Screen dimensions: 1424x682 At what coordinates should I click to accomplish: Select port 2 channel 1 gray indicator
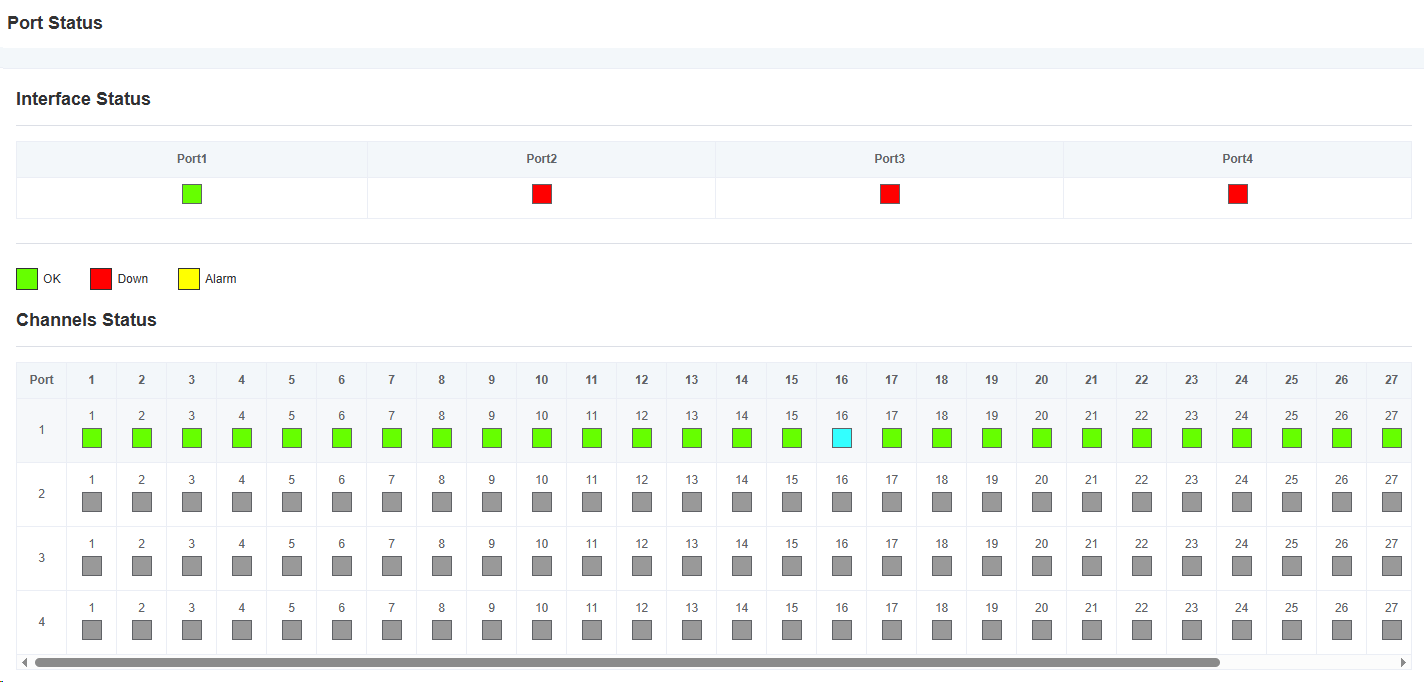(92, 502)
